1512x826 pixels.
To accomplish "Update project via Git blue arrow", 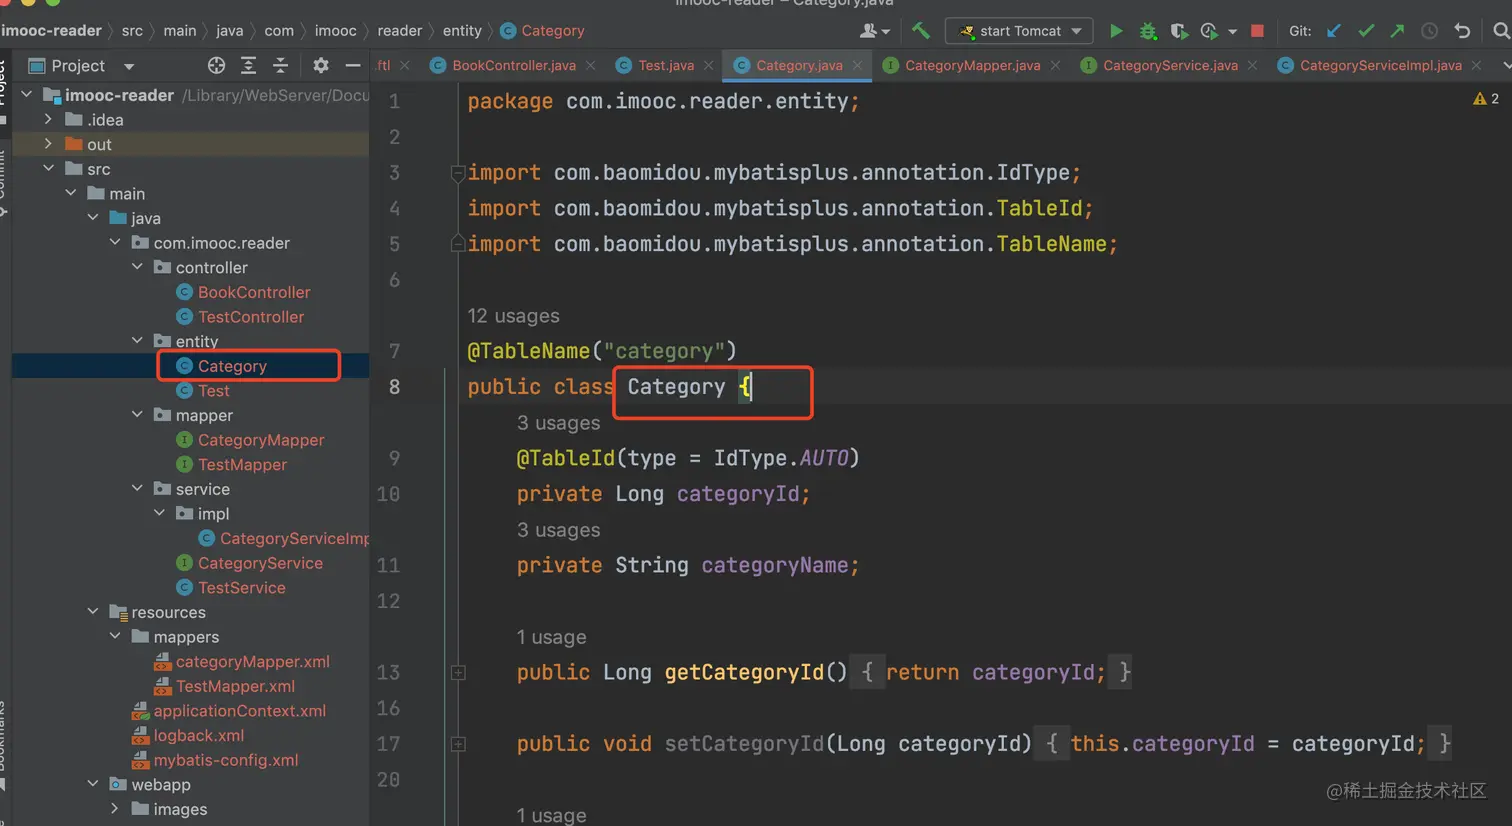I will coord(1334,31).
